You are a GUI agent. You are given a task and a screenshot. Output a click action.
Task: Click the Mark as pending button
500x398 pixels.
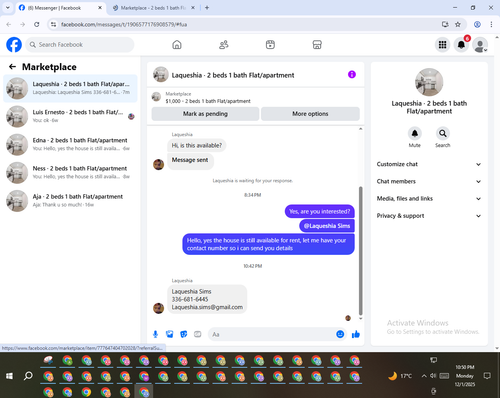(205, 114)
